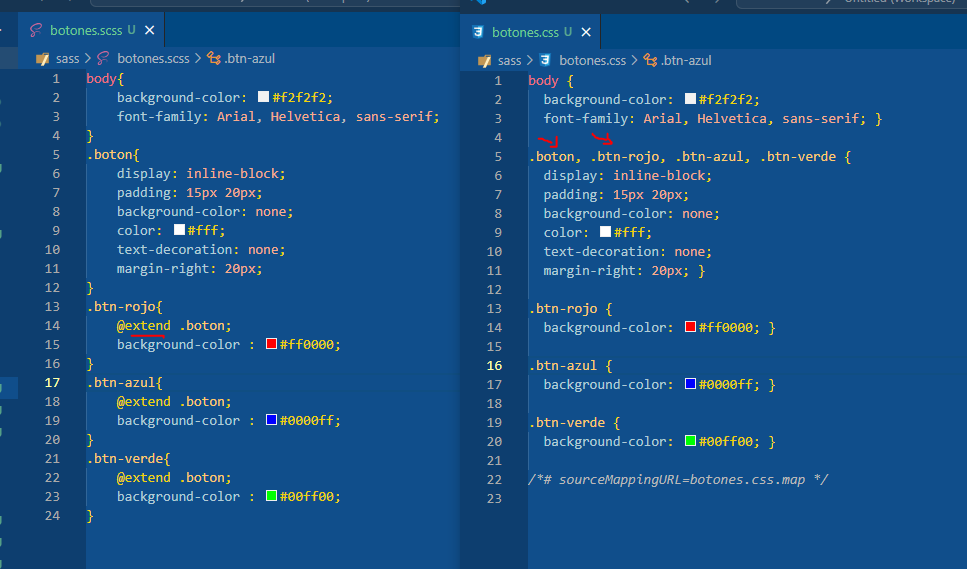Switch to the botones.css editor tab
The width and height of the screenshot is (967, 569).
click(x=526, y=32)
